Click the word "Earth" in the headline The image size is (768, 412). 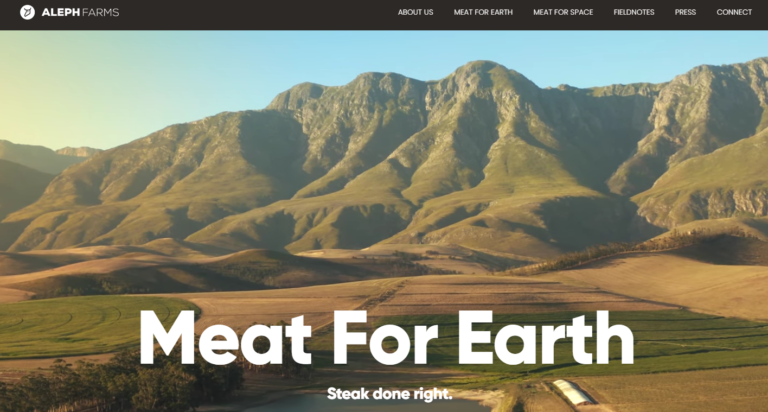point(546,338)
